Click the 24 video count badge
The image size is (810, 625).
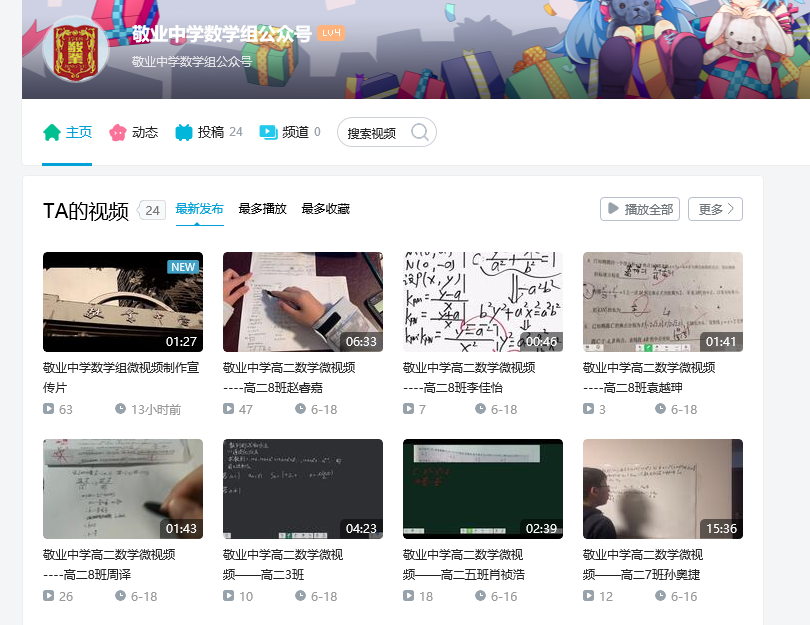tap(153, 210)
